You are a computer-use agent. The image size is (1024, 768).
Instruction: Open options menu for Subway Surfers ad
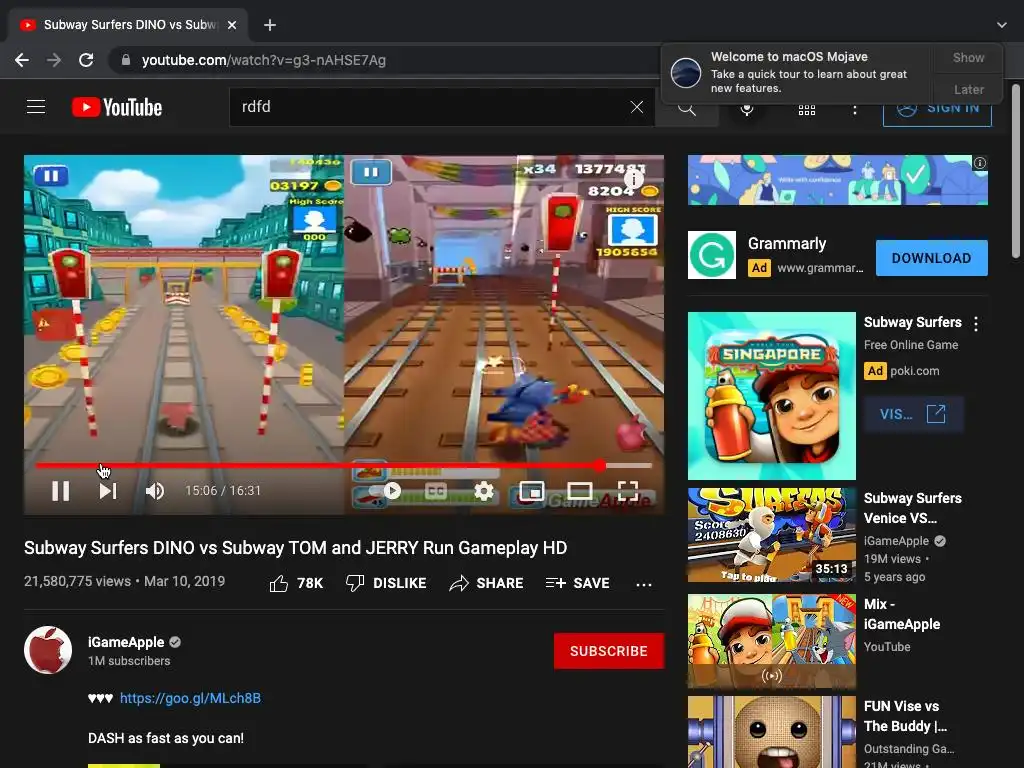click(x=976, y=323)
